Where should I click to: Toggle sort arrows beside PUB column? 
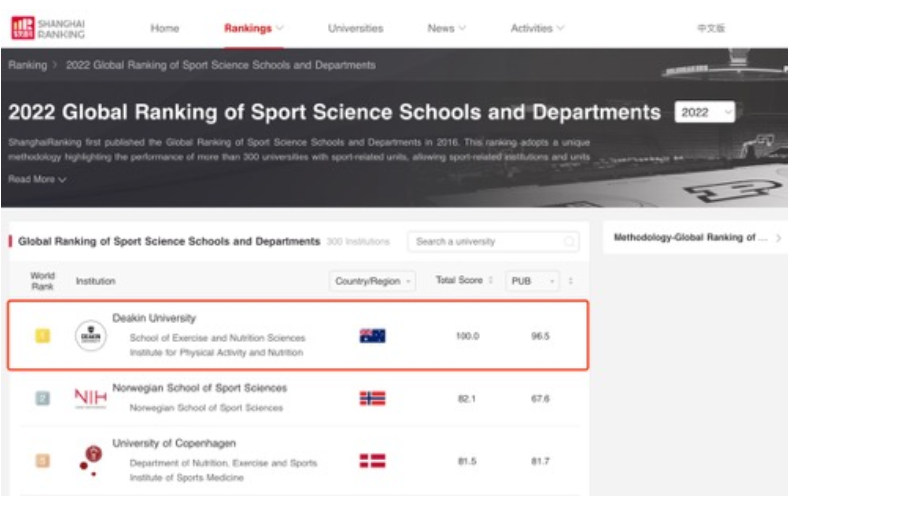(571, 282)
